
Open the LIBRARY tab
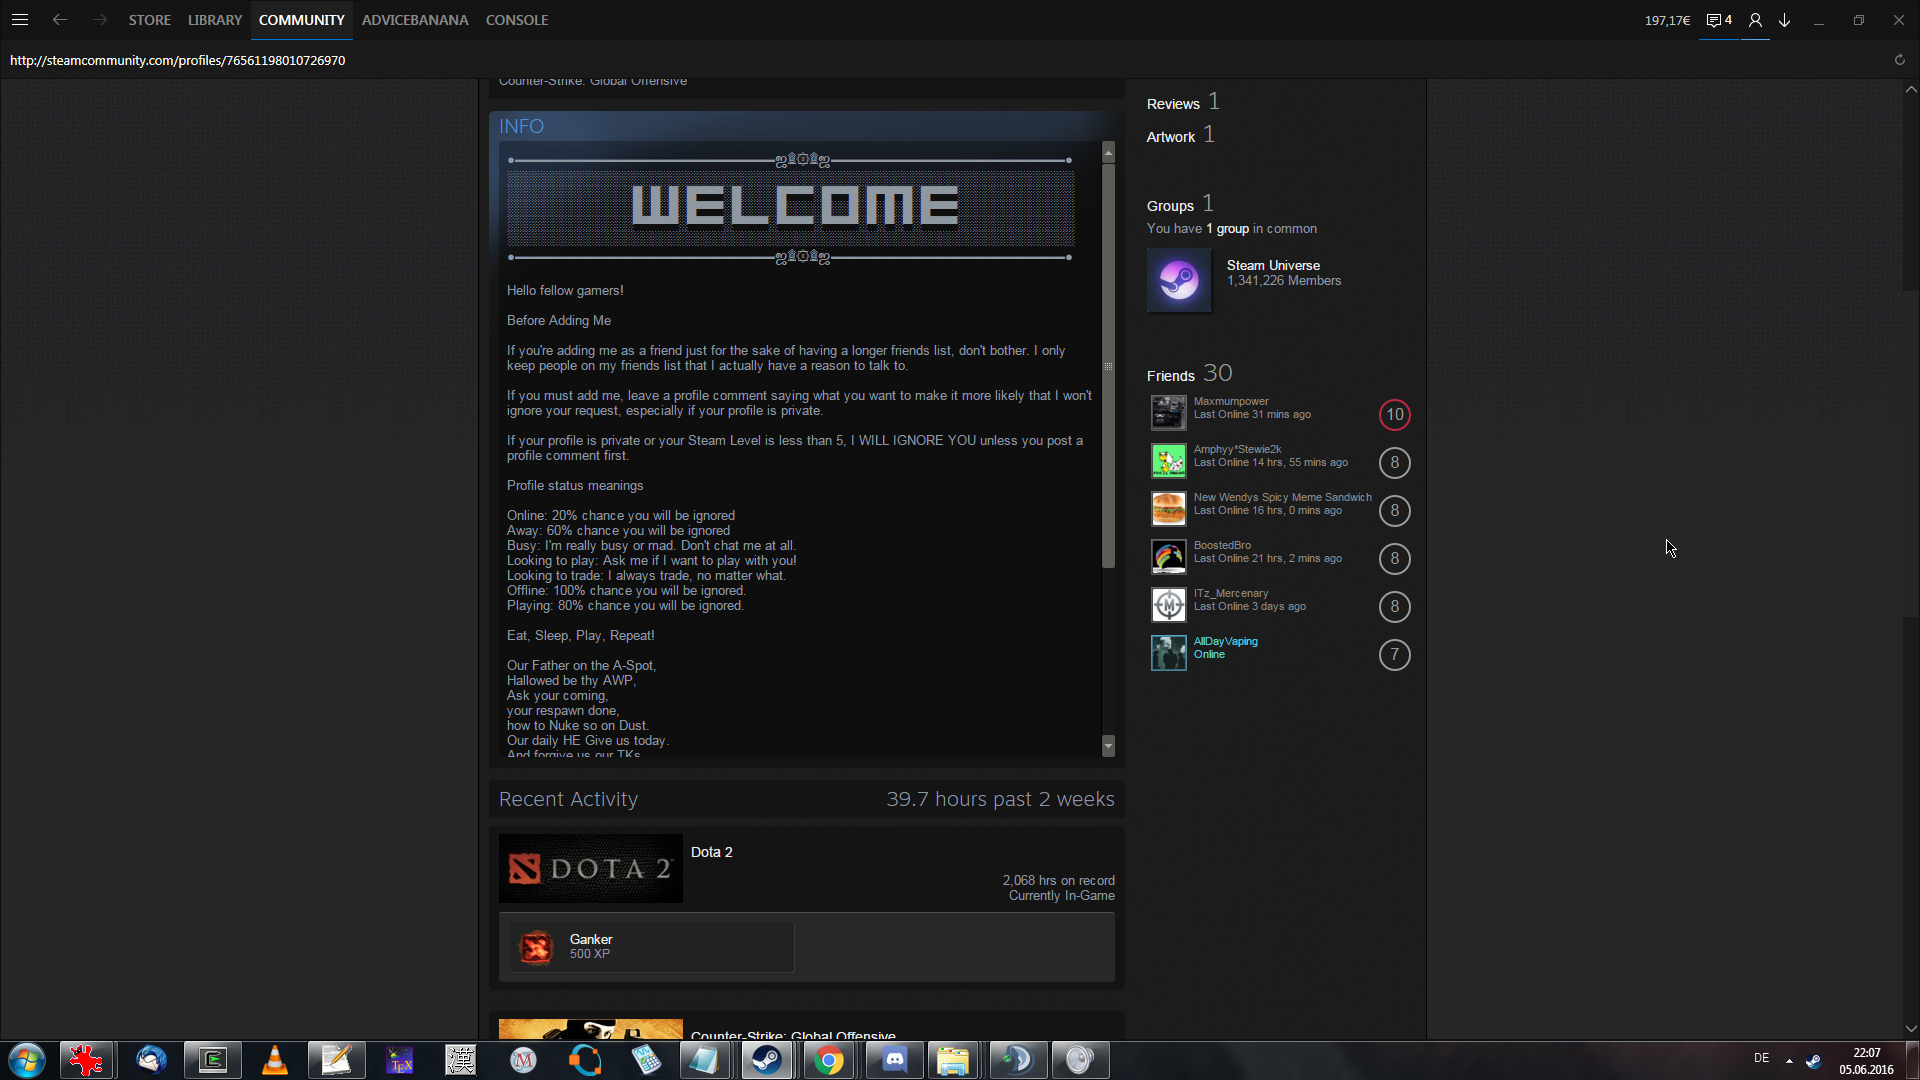(x=214, y=20)
